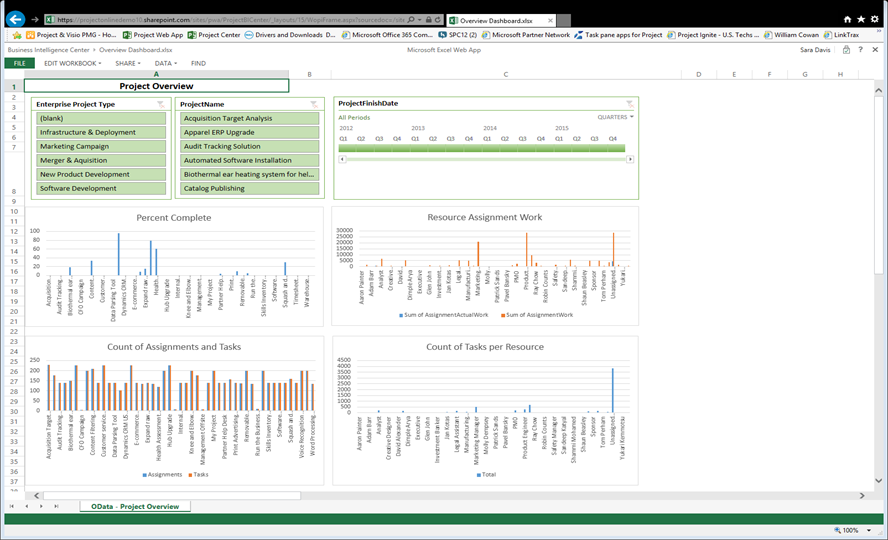Open the EDIT WORKBOOK dropdown menu
Viewport: 888px width, 540px height.
tap(71, 63)
